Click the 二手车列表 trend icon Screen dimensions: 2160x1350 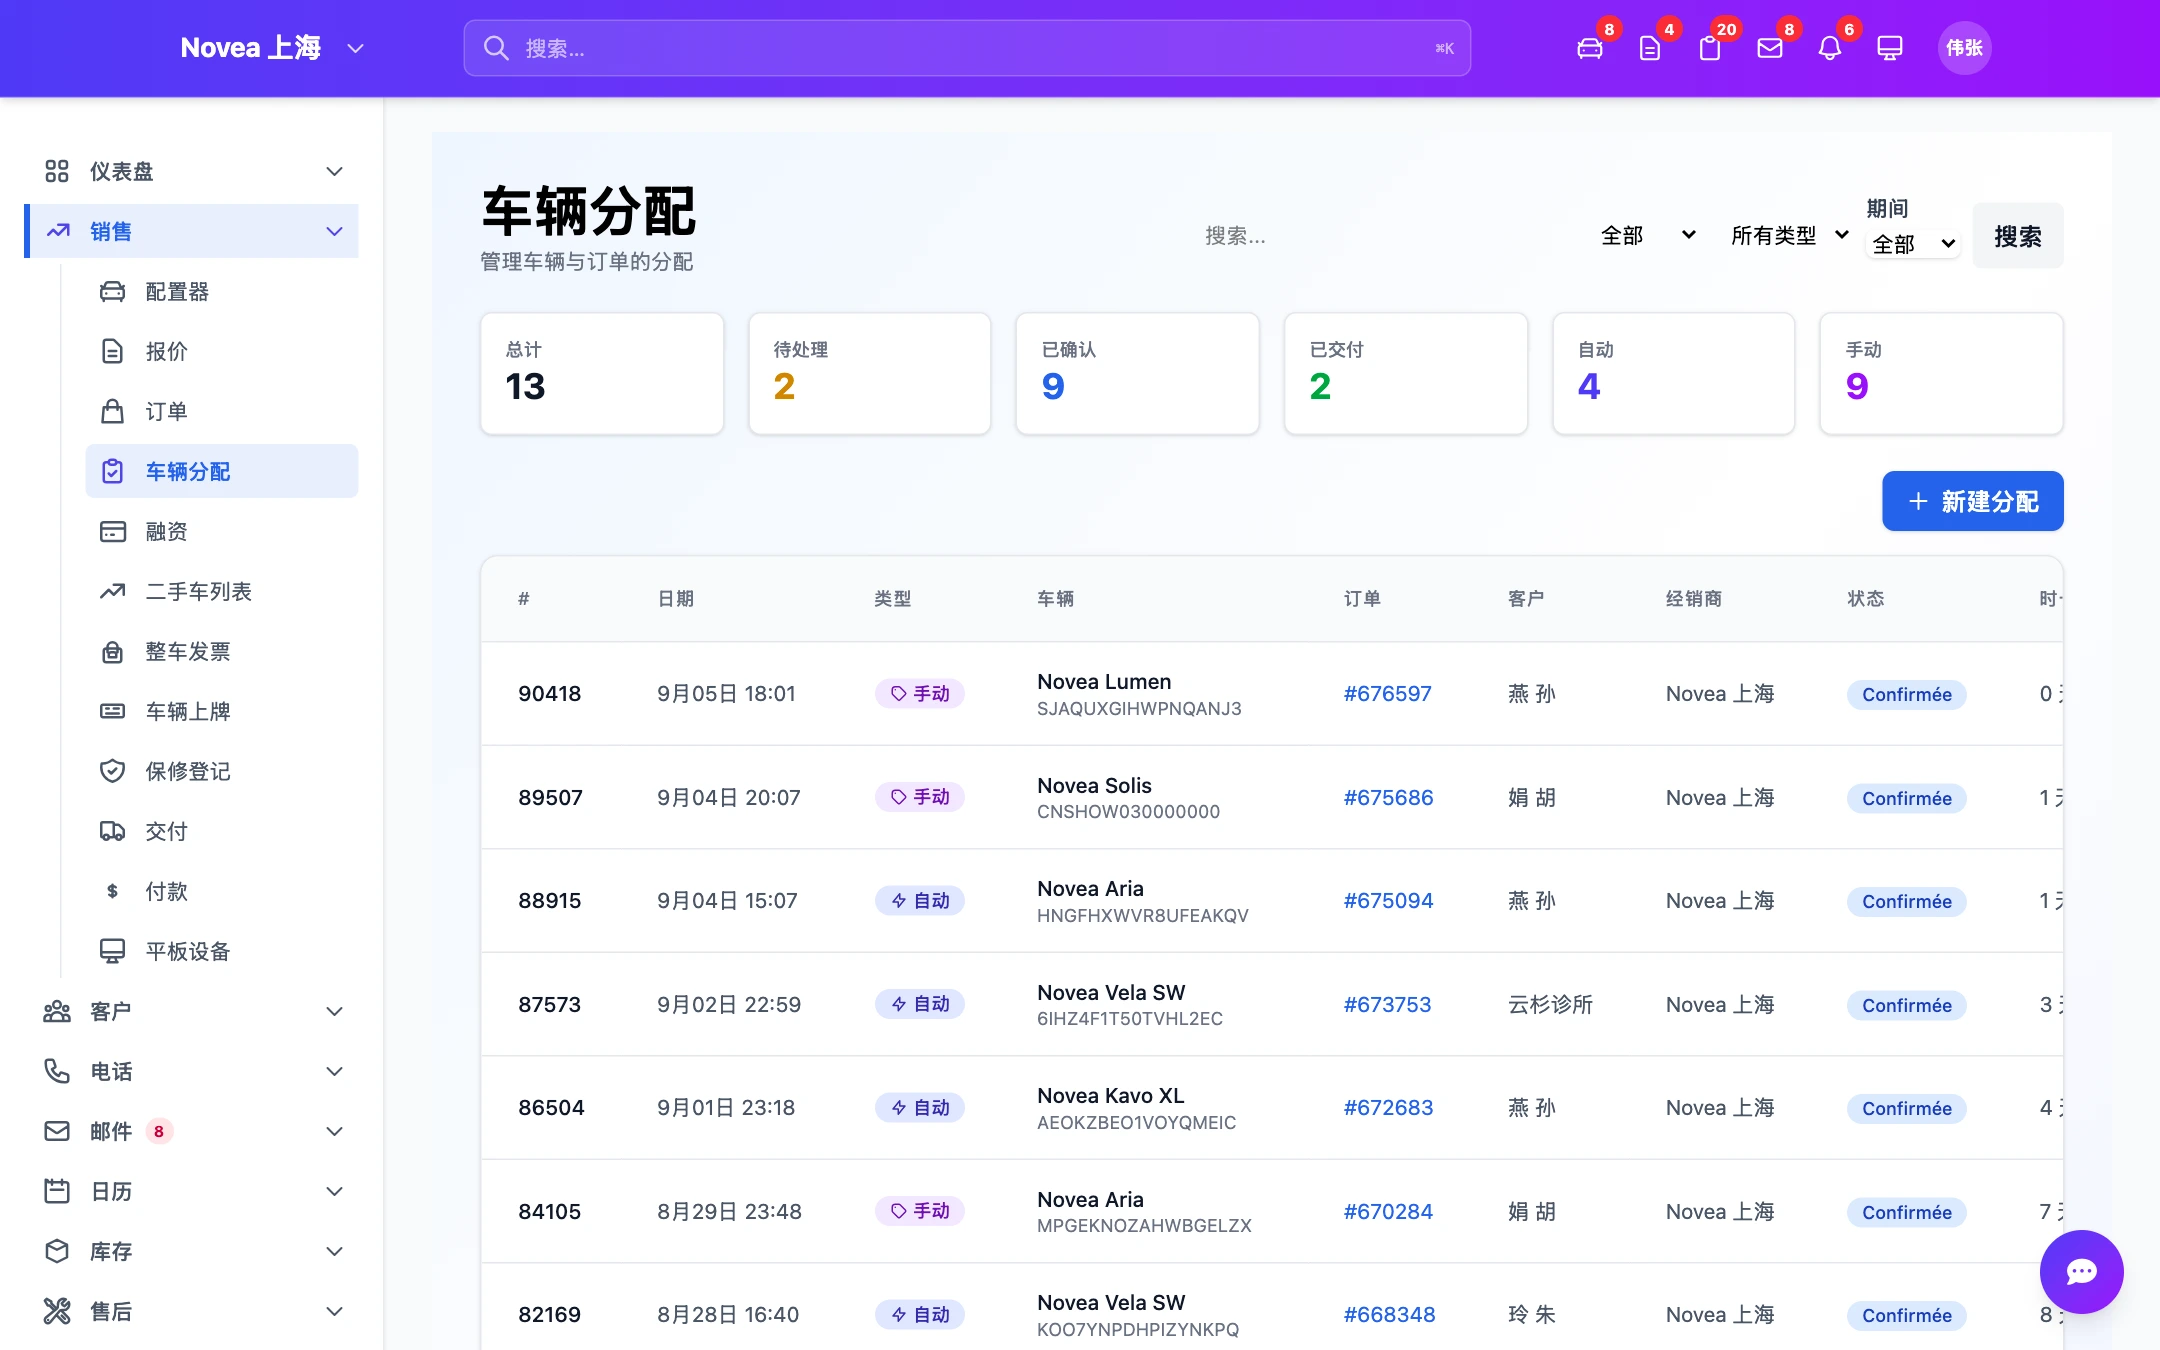point(113,591)
